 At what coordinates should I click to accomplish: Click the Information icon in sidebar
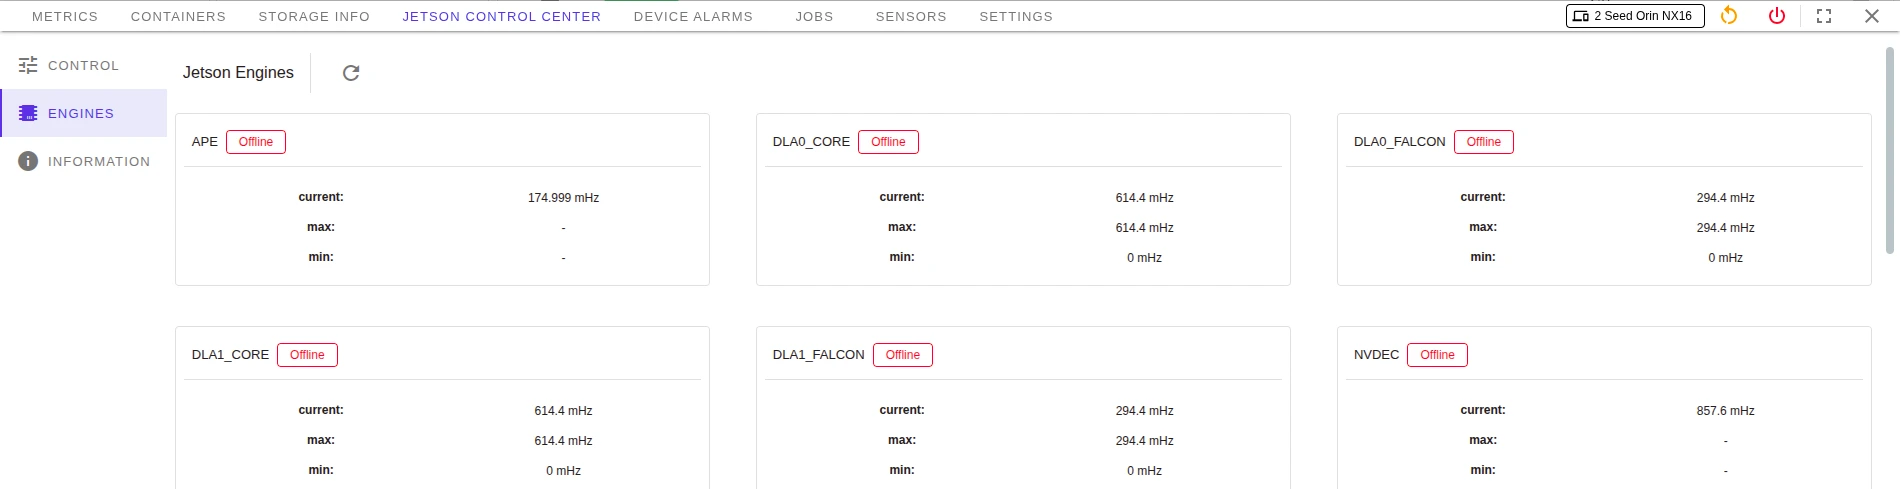pos(28,162)
